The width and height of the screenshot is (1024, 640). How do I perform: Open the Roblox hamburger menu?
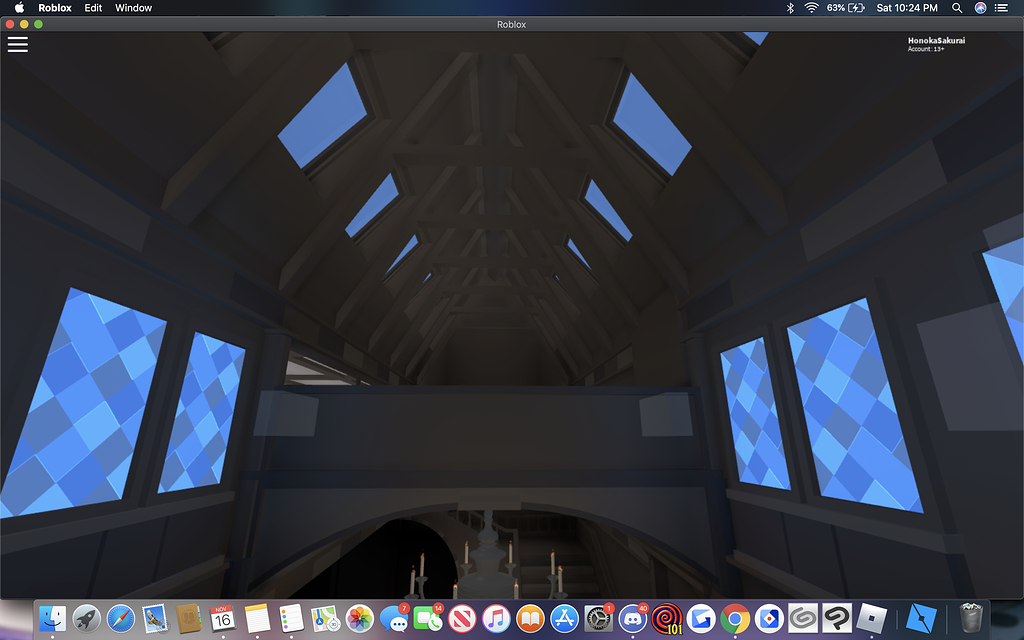[18, 44]
